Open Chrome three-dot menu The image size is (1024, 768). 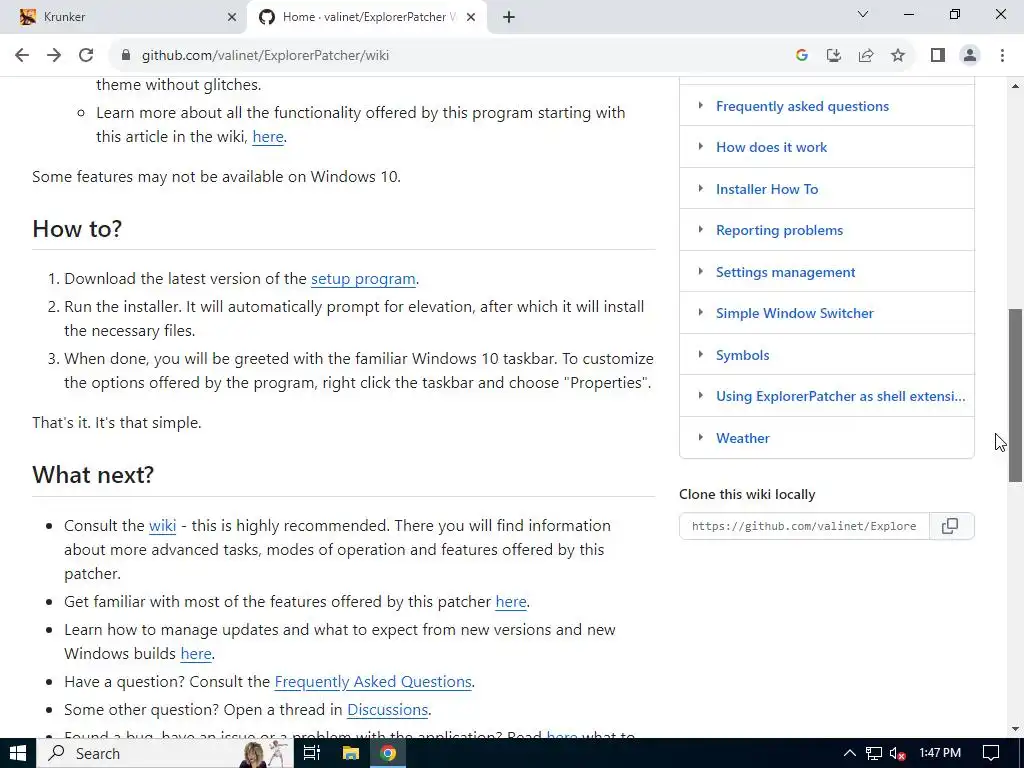coord(1002,56)
